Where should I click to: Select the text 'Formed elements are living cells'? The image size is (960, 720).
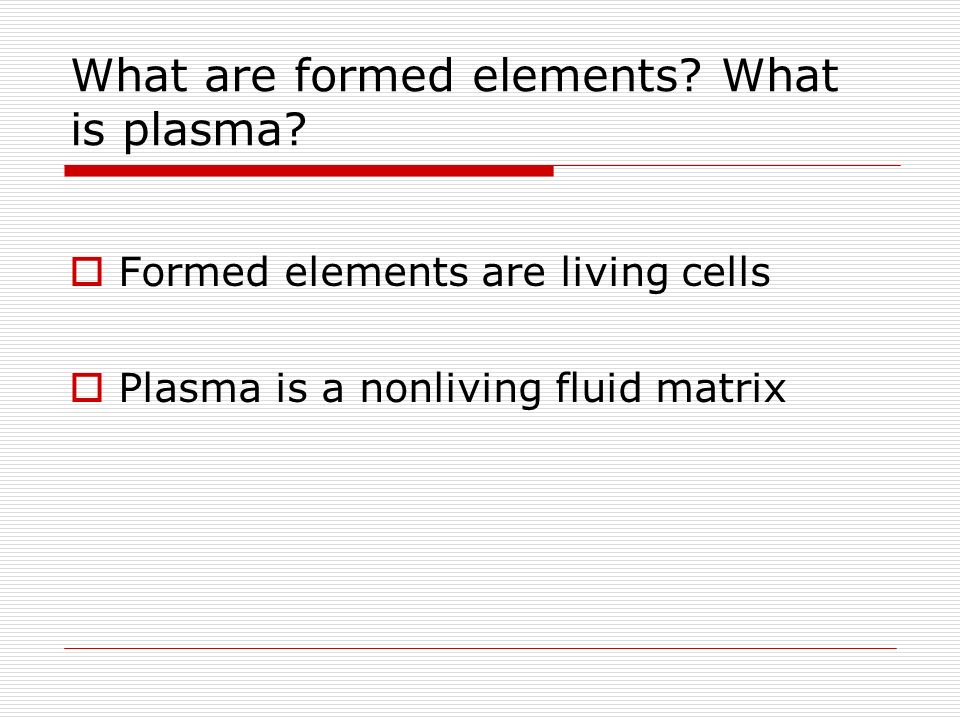click(x=445, y=272)
